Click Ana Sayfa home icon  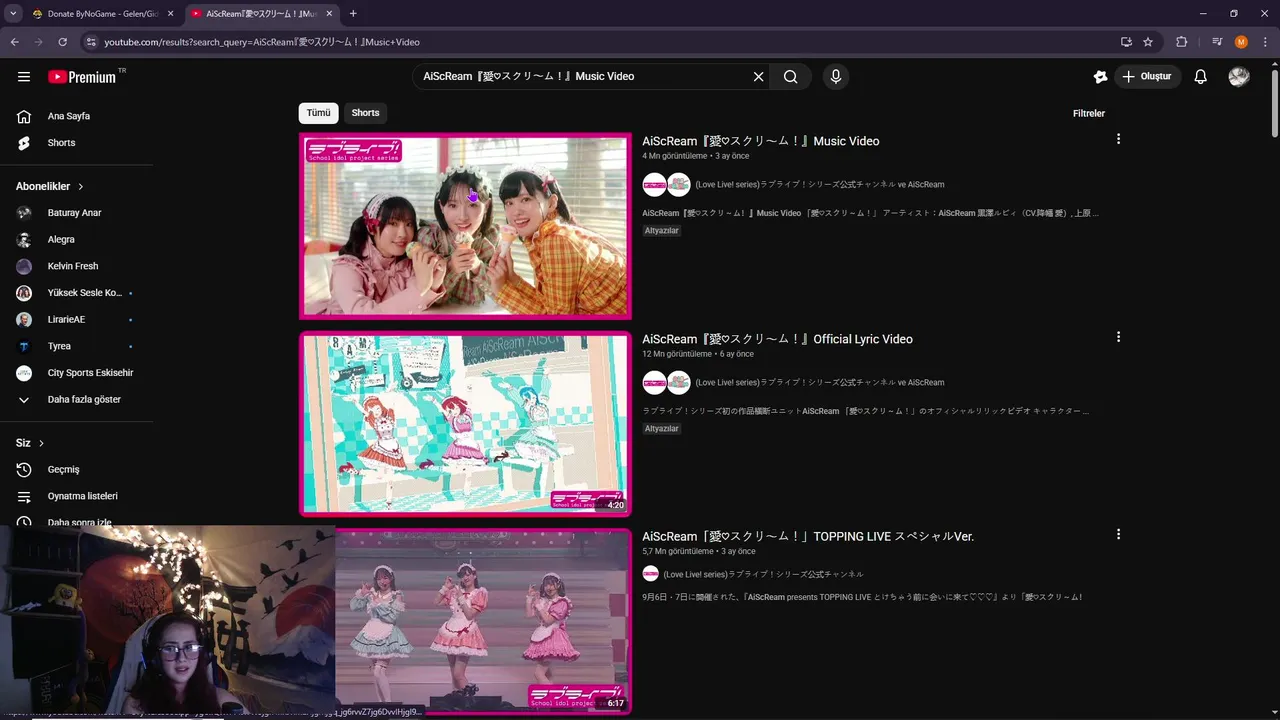point(24,116)
